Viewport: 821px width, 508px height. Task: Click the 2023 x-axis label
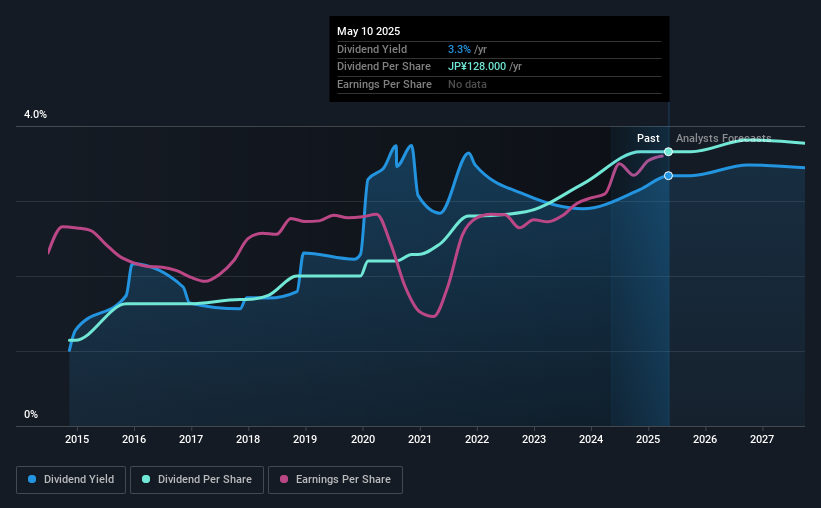pos(534,439)
